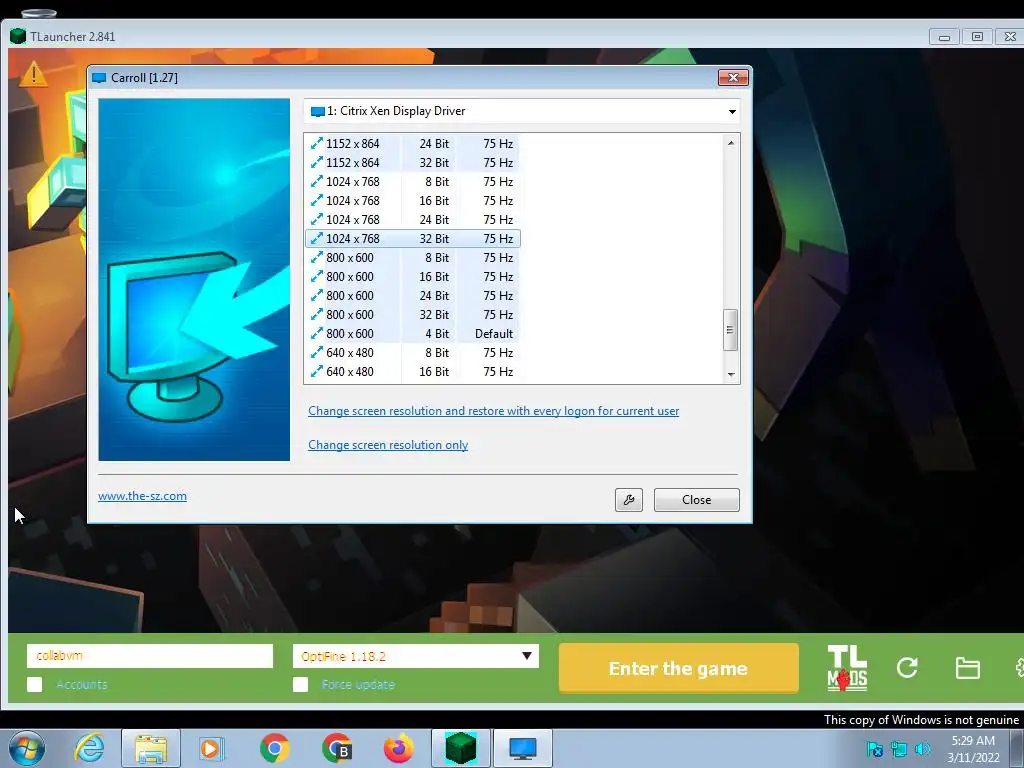Open Windows Media Player from taskbar
Viewport: 1024px width, 768px height.
212,748
